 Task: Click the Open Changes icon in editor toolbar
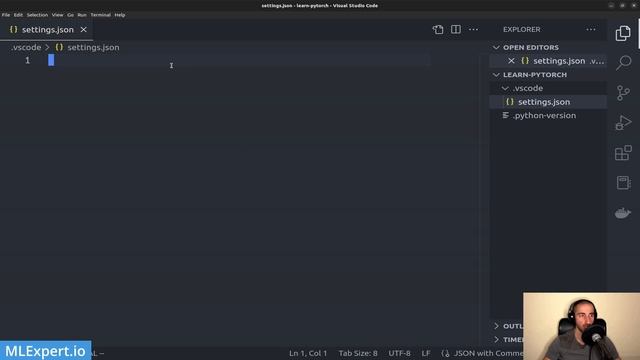click(438, 29)
